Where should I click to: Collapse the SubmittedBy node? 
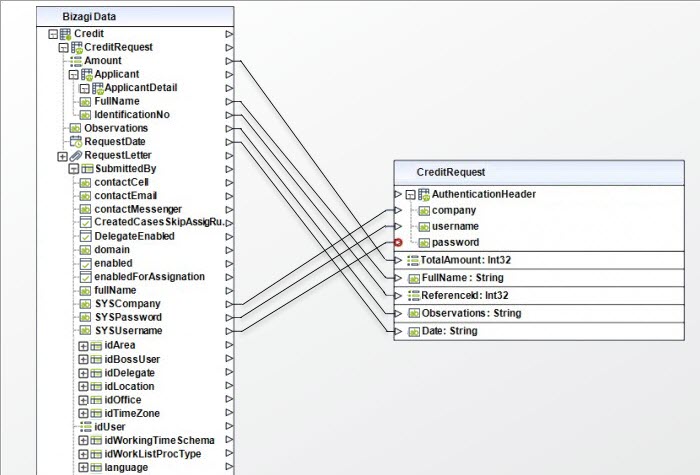74,169
